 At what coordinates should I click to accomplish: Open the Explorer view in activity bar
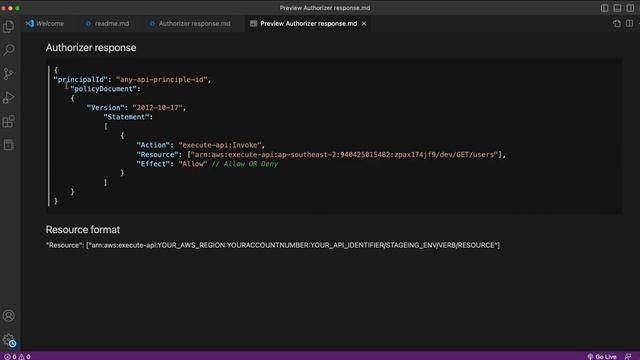pos(9,27)
